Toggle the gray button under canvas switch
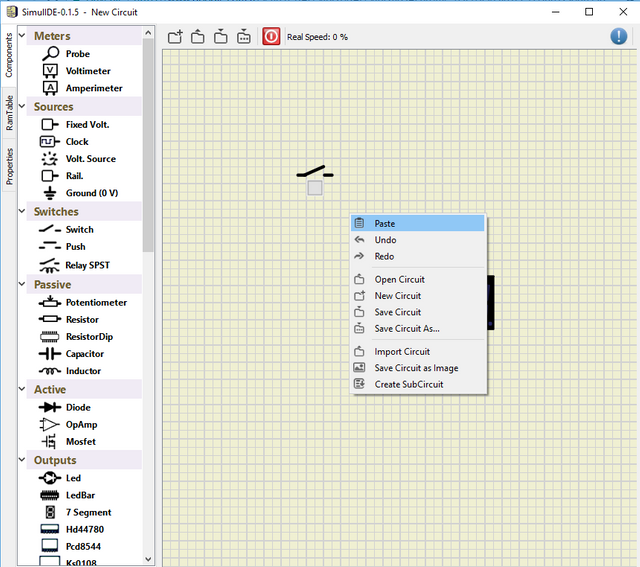The width and height of the screenshot is (640, 567). pyautogui.click(x=315, y=188)
